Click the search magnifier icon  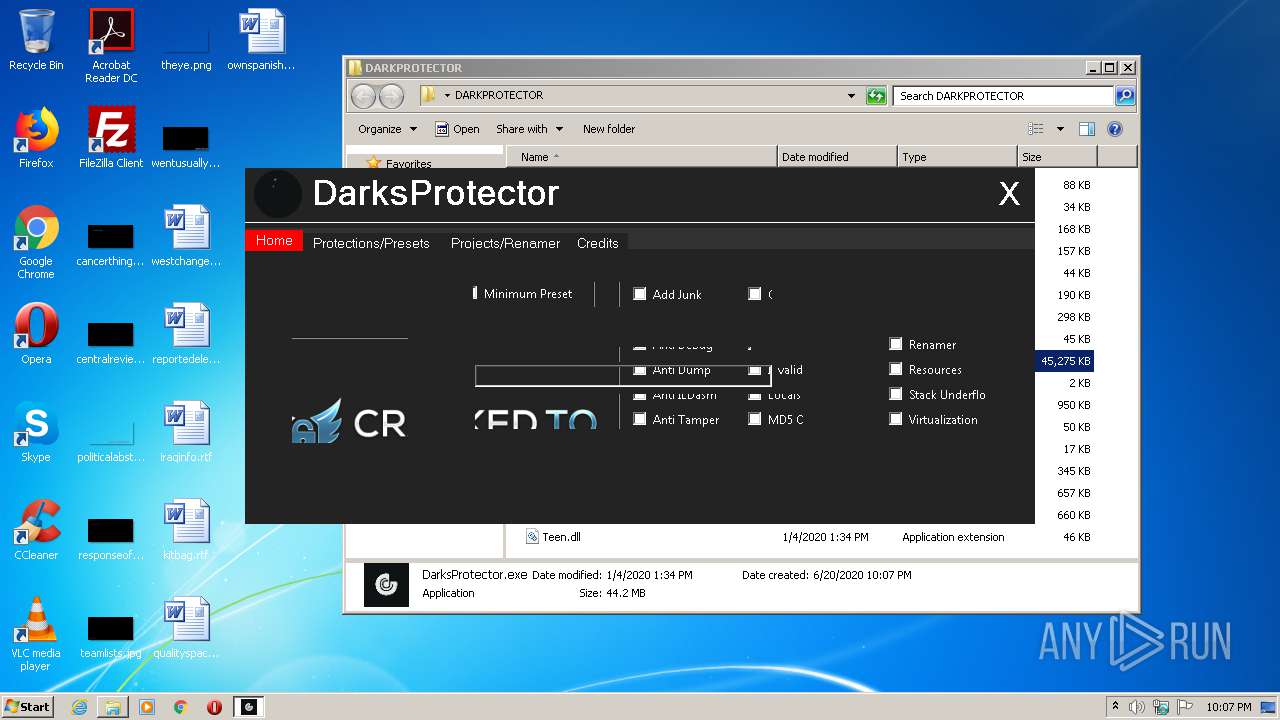[x=1125, y=96]
